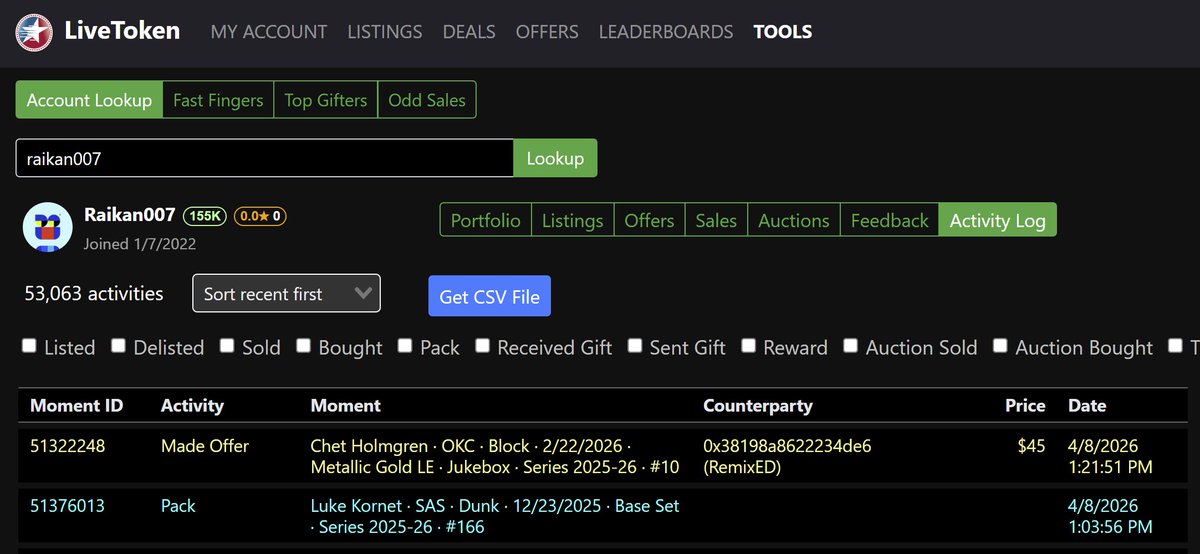
Task: Toggle the Listed filter checkbox
Action: tap(28, 346)
